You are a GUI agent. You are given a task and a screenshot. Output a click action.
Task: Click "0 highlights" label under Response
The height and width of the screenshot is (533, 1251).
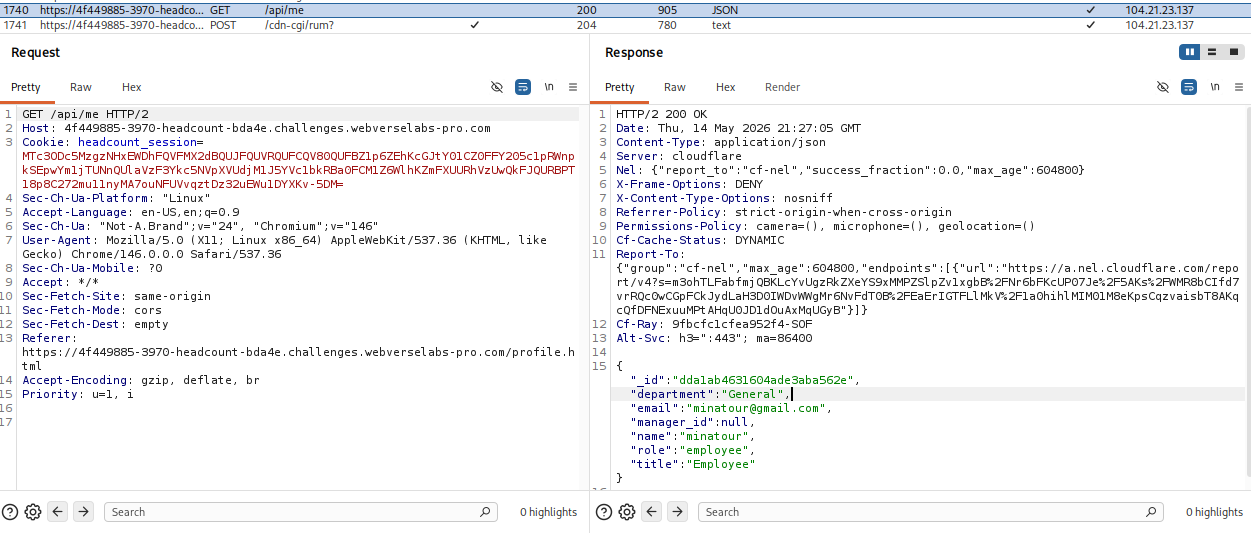pos(1214,512)
